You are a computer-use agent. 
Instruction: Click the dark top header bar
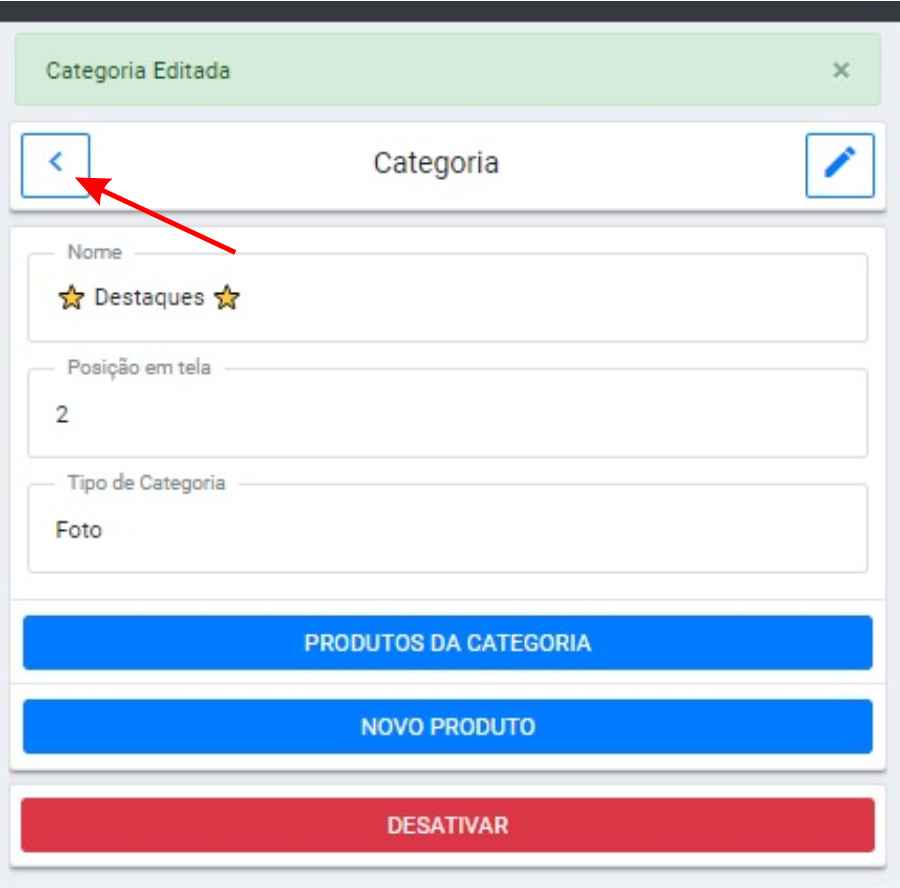coord(450,10)
